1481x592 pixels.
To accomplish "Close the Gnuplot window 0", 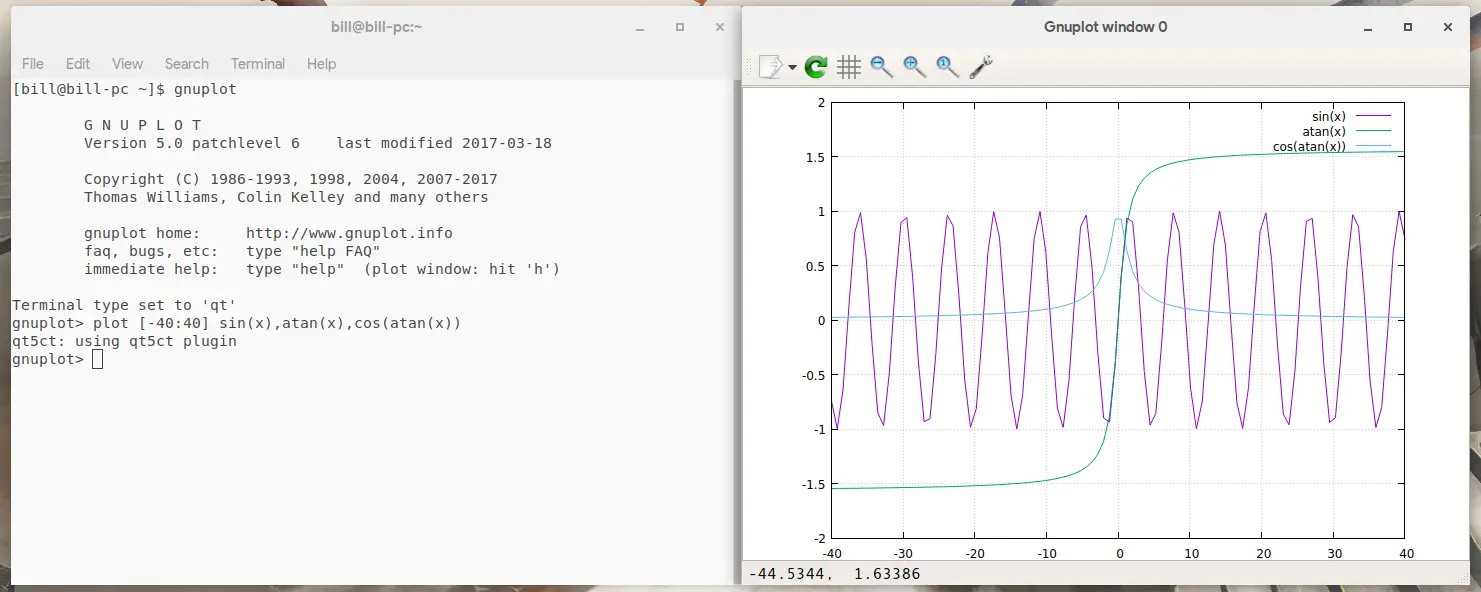I will click(1448, 27).
